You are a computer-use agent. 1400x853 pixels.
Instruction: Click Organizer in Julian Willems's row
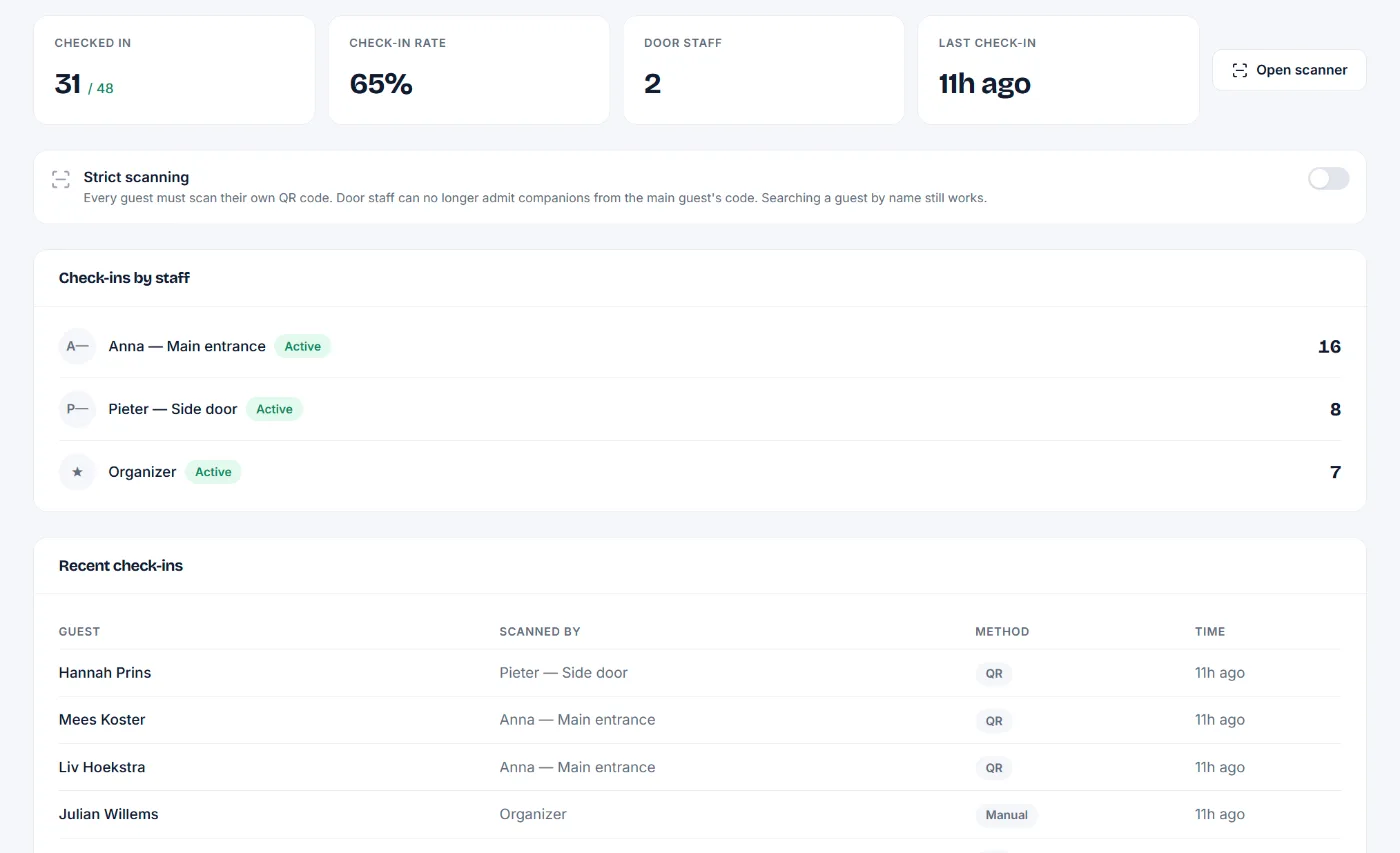[533, 814]
